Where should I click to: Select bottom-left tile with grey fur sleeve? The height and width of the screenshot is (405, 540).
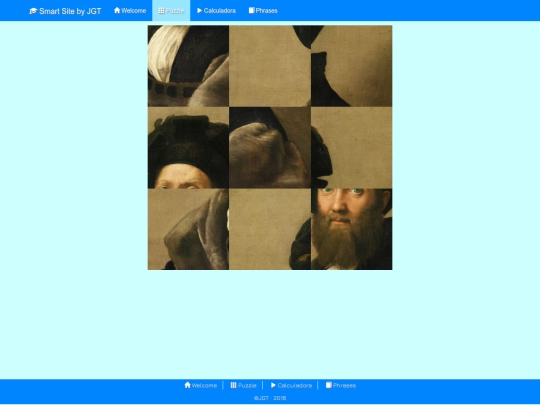[188, 229]
